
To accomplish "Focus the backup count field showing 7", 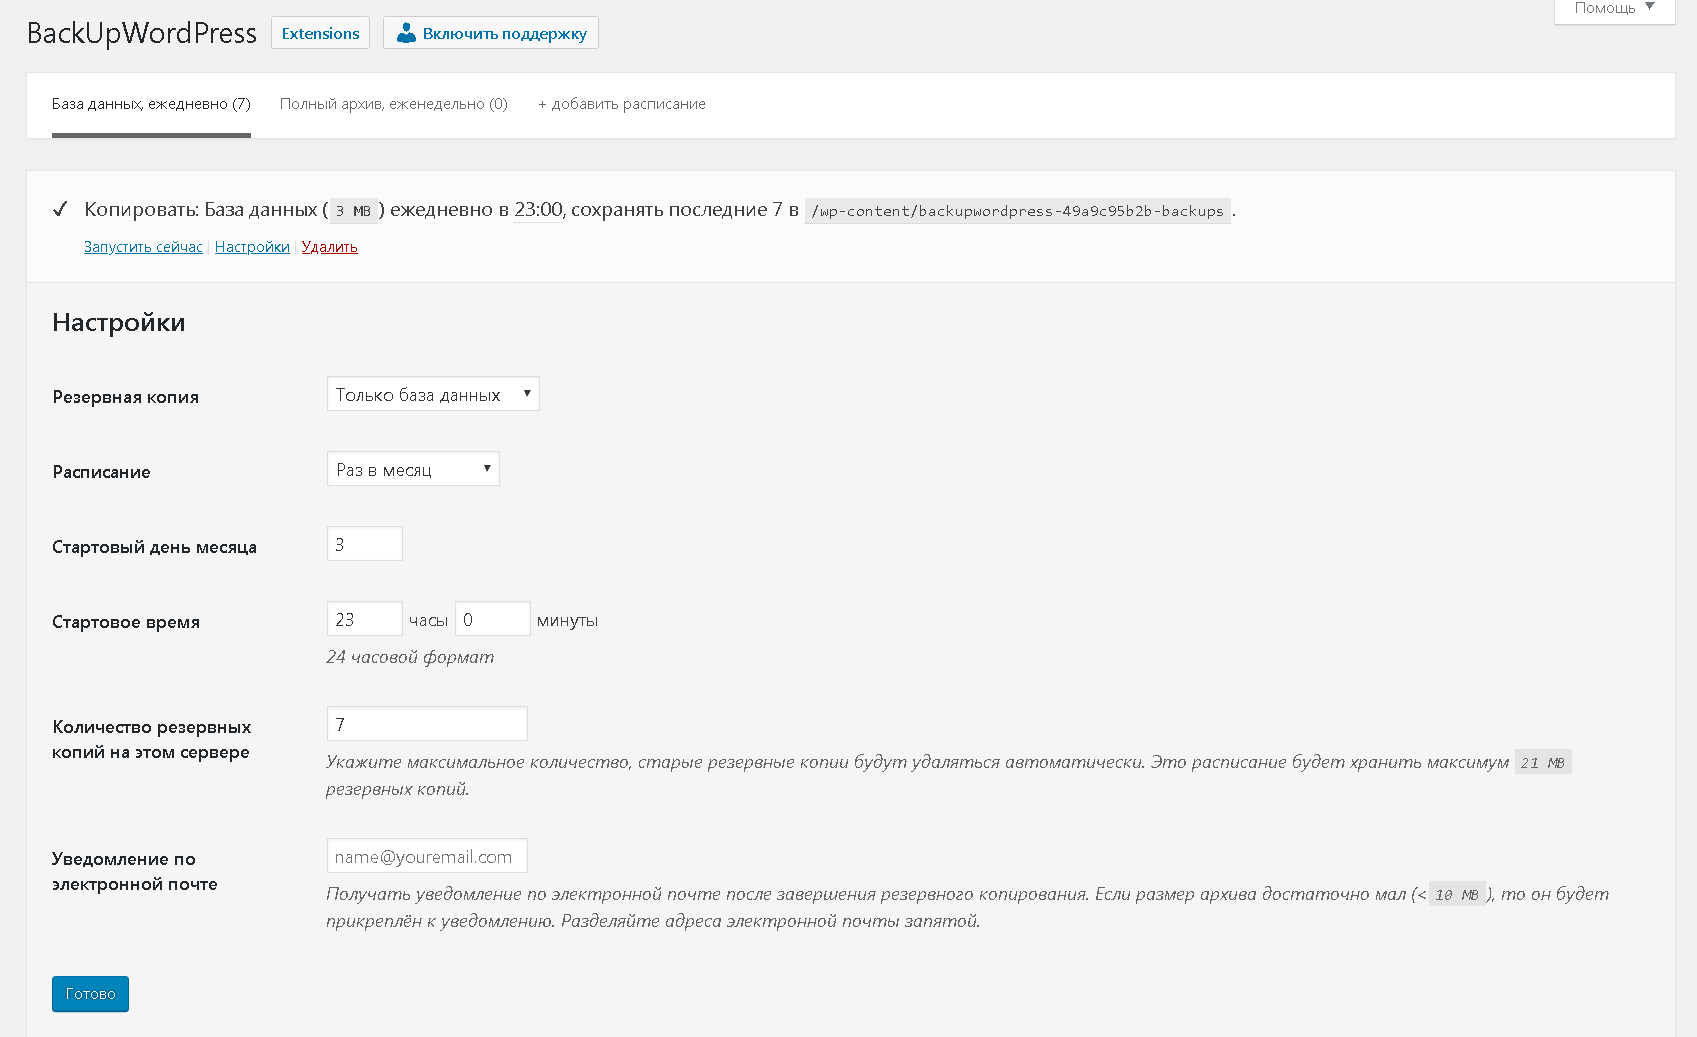I will pyautogui.click(x=427, y=724).
